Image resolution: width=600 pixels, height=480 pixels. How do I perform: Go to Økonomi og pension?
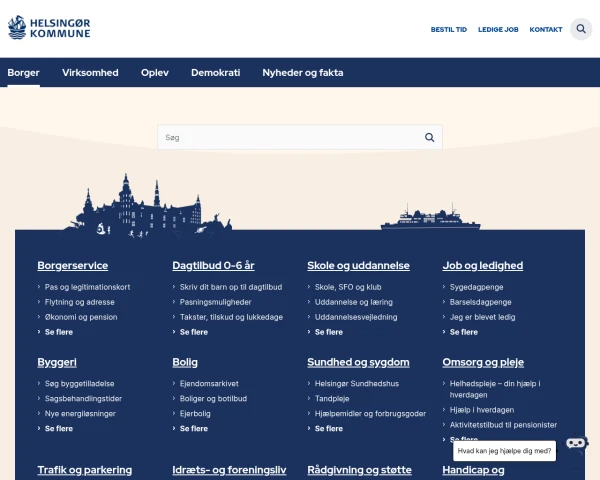pyautogui.click(x=81, y=317)
